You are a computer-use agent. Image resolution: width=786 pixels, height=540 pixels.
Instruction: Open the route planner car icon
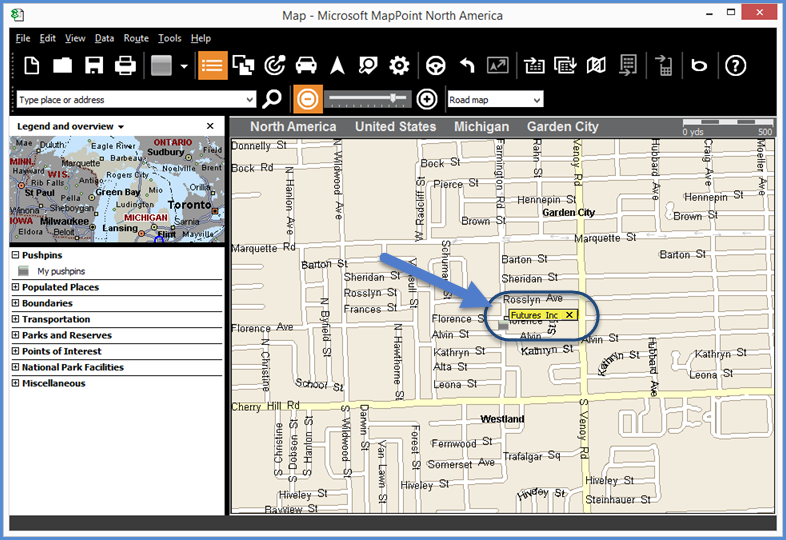[306, 66]
